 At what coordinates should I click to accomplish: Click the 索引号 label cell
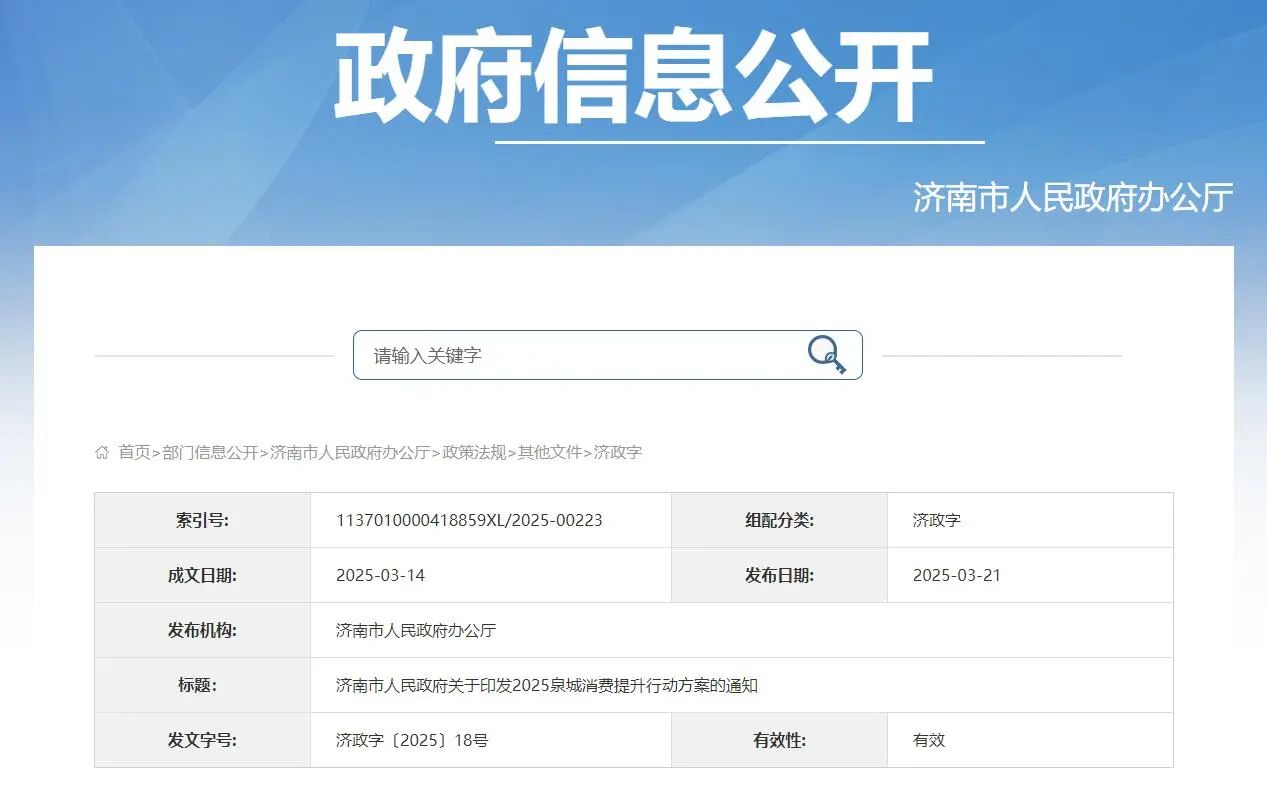coord(203,520)
